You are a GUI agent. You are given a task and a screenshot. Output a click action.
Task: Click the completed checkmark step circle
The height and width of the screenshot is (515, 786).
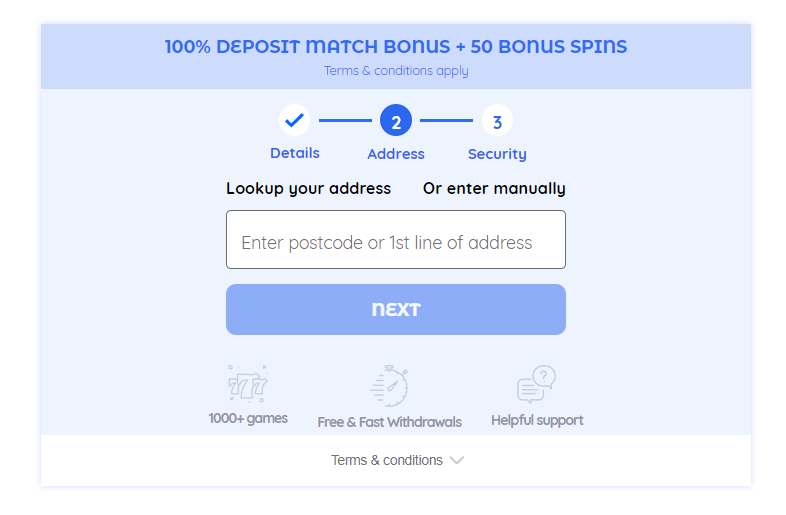[294, 120]
